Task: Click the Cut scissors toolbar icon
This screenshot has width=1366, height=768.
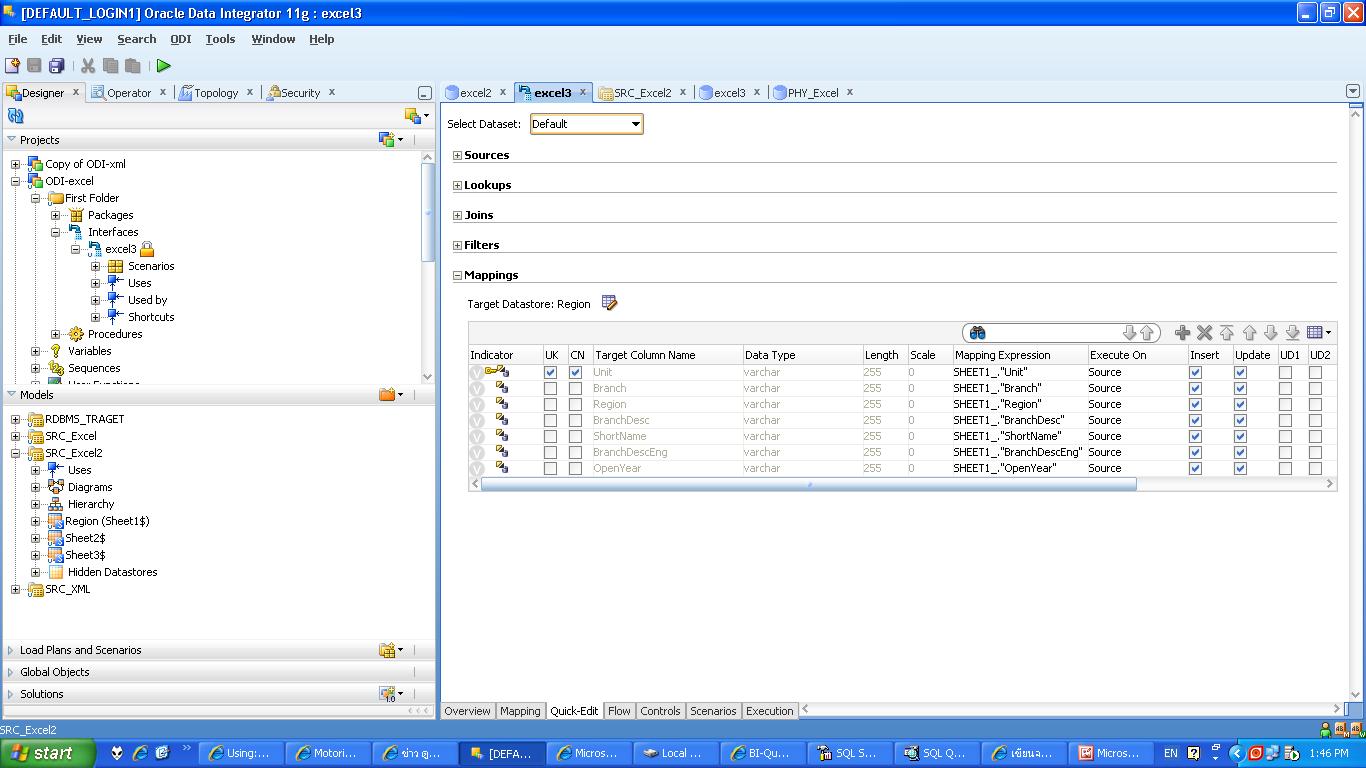Action: click(88, 66)
